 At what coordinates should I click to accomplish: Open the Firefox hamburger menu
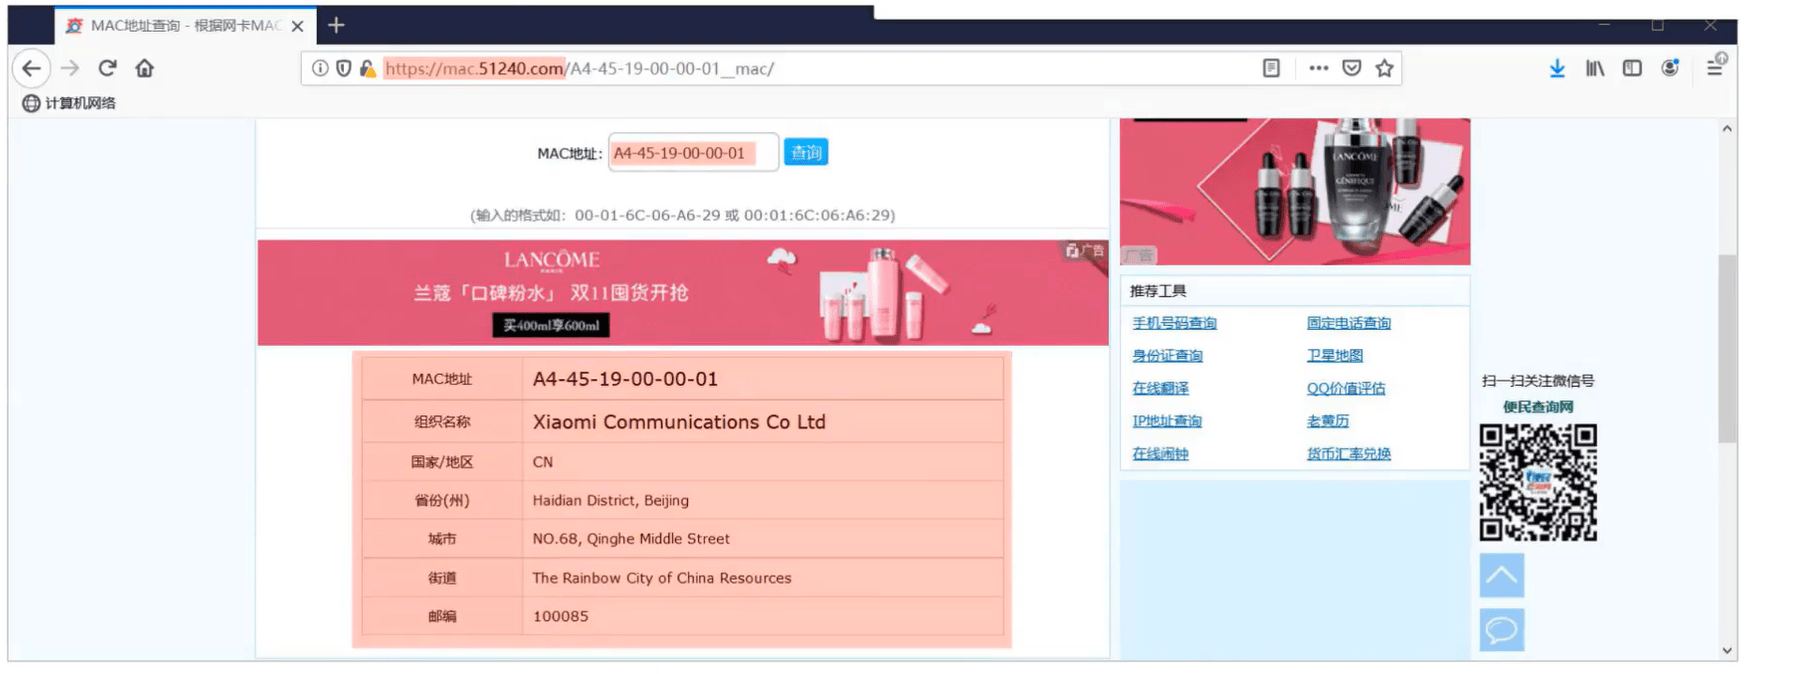pos(1715,68)
